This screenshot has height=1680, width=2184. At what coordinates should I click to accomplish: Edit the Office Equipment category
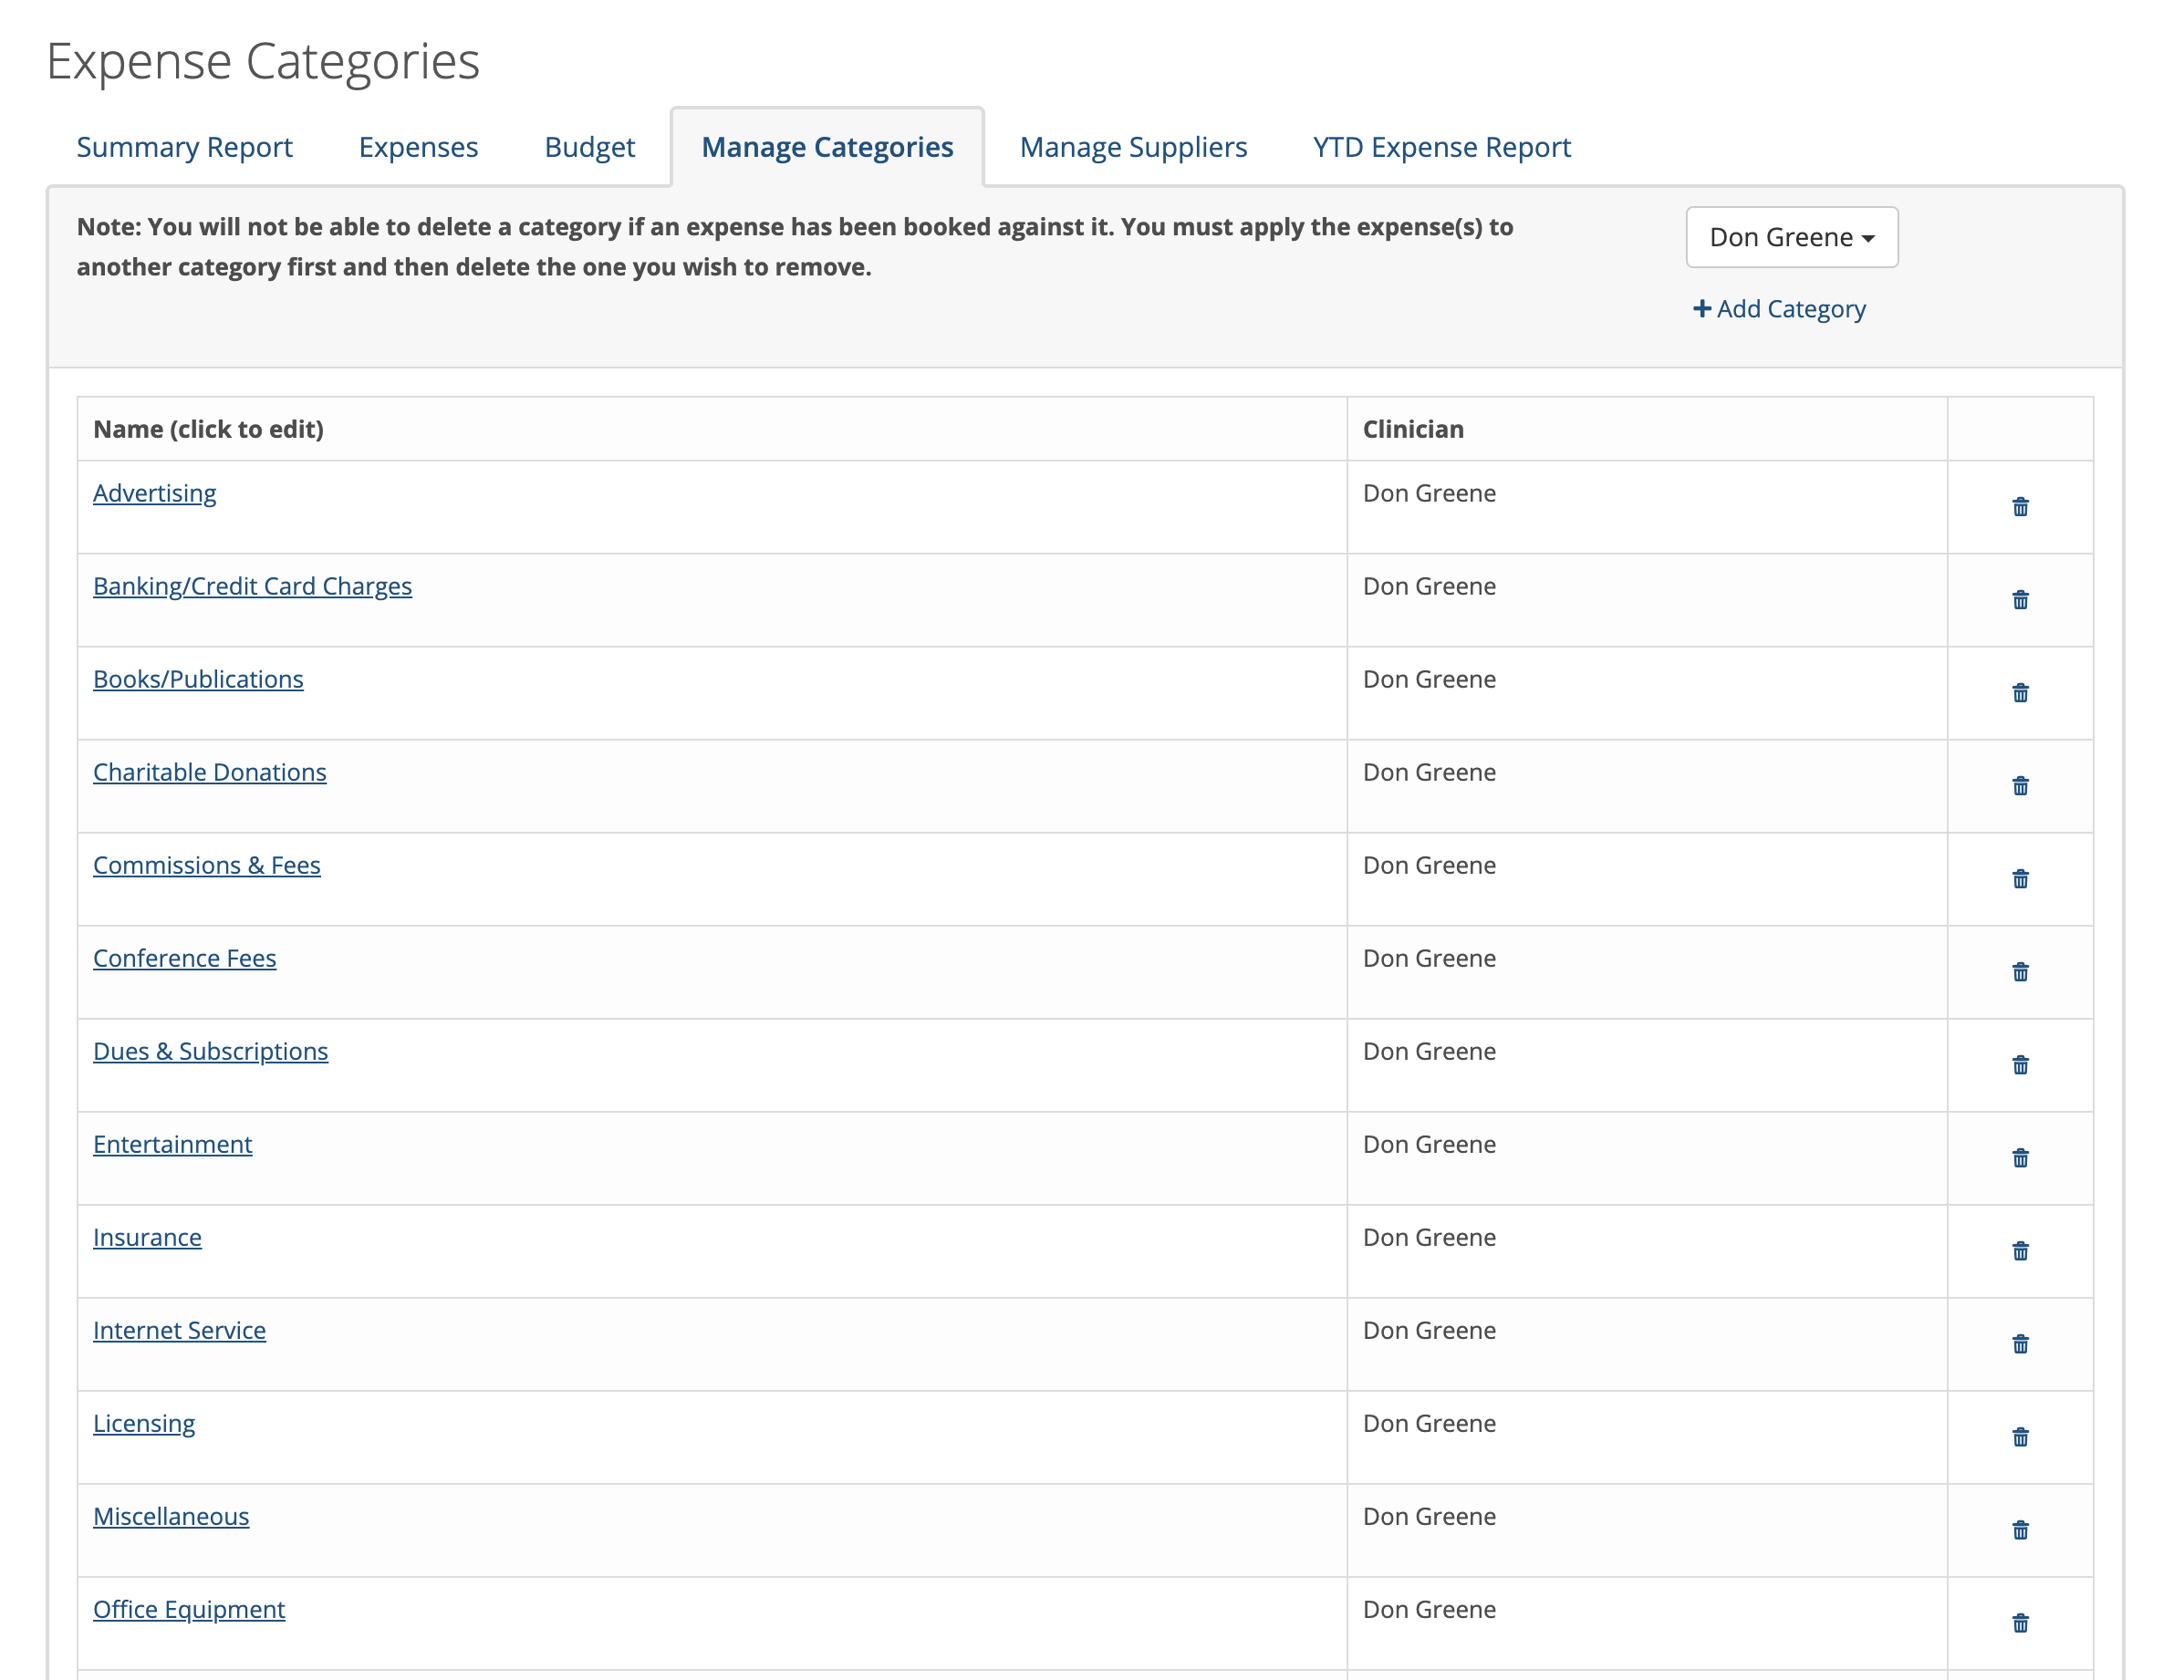point(189,1609)
